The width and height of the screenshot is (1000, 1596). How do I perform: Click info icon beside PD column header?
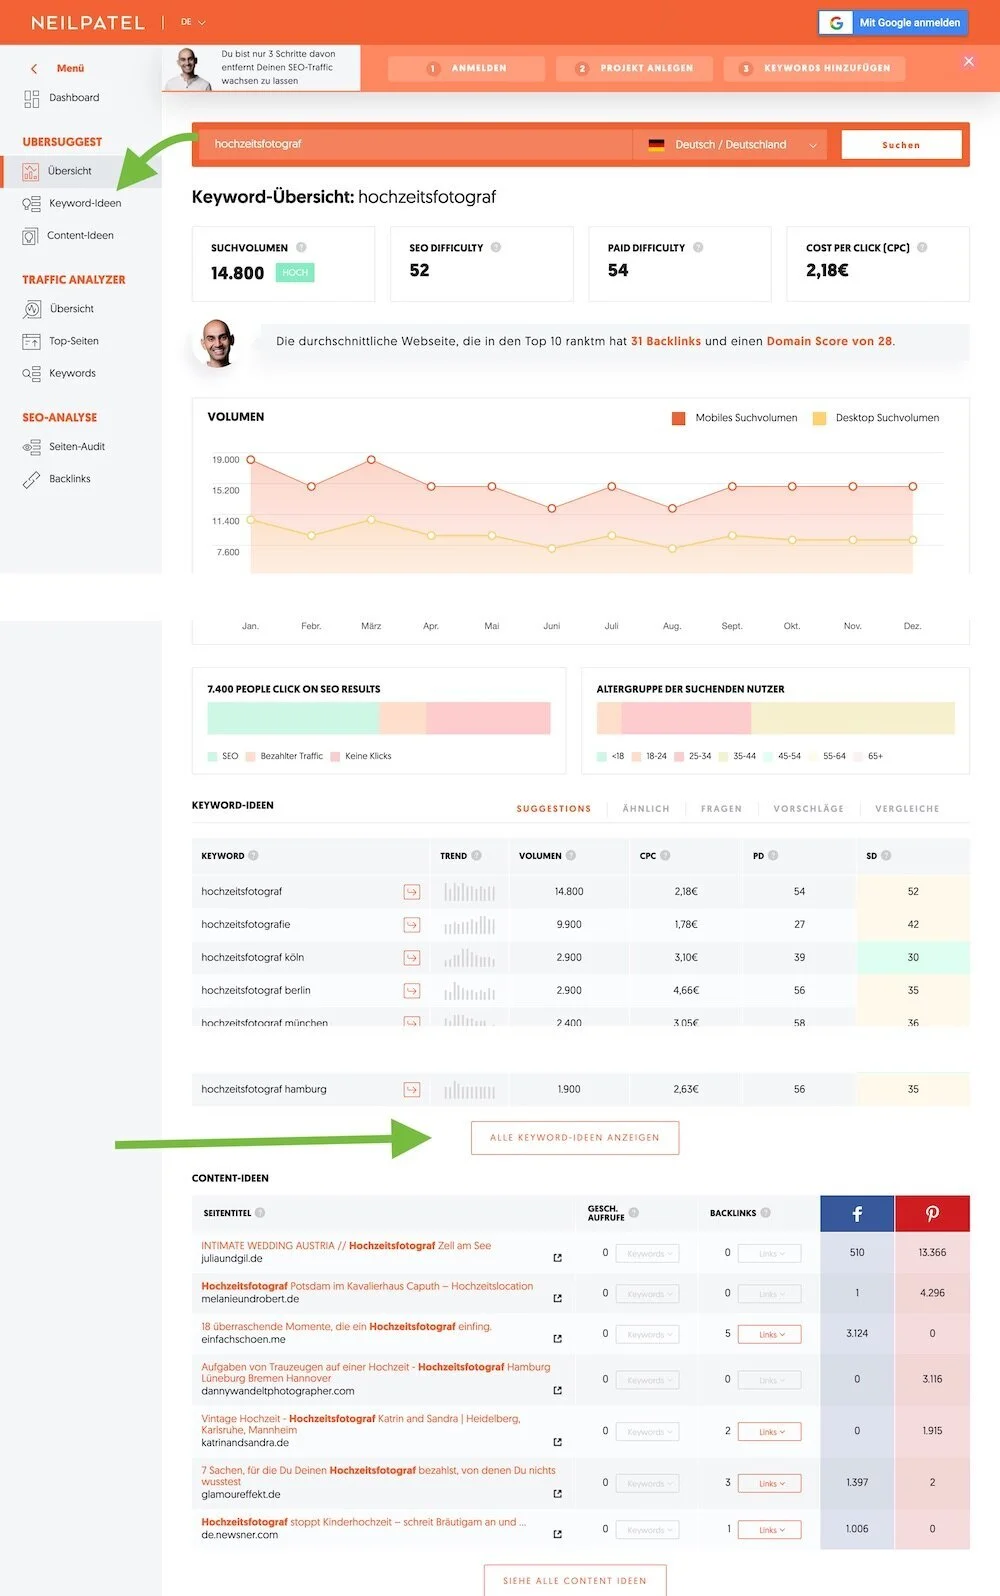(x=773, y=855)
